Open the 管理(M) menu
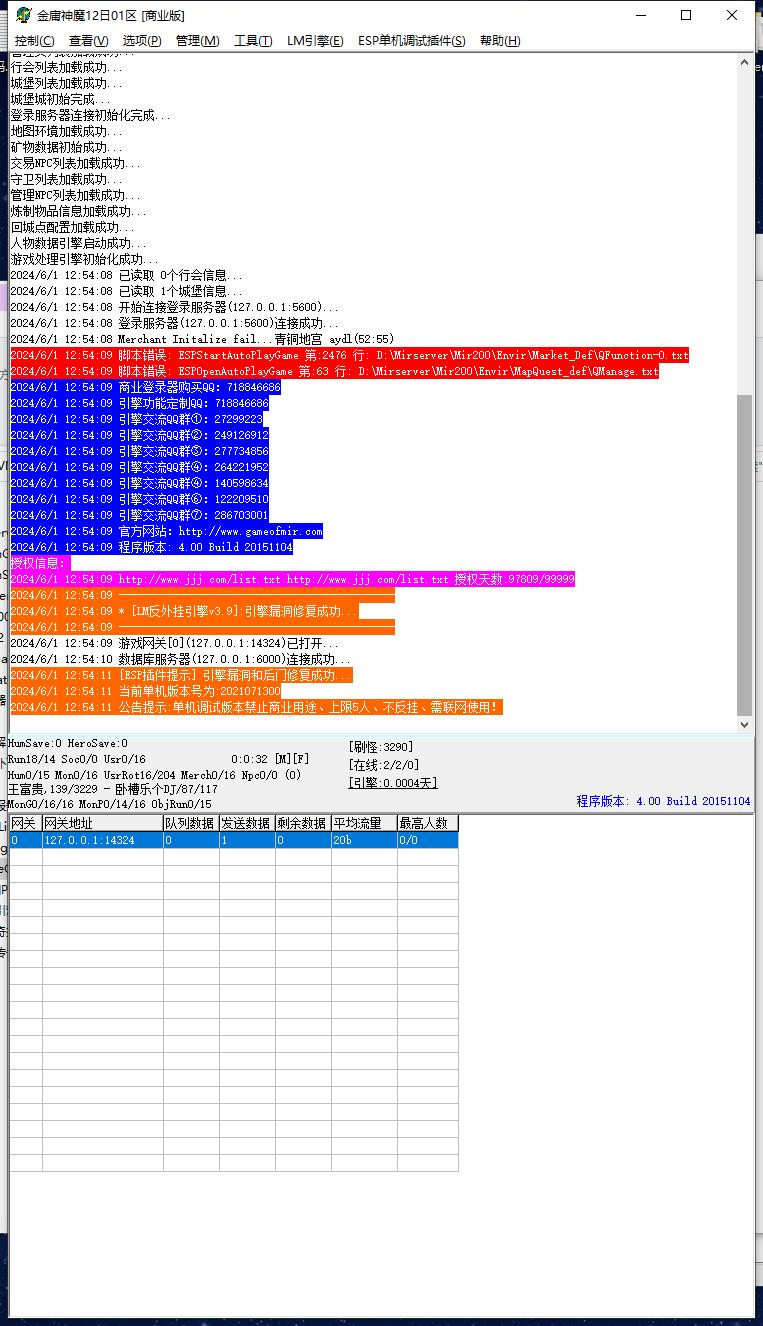Viewport: 763px width, 1326px height. (x=197, y=41)
